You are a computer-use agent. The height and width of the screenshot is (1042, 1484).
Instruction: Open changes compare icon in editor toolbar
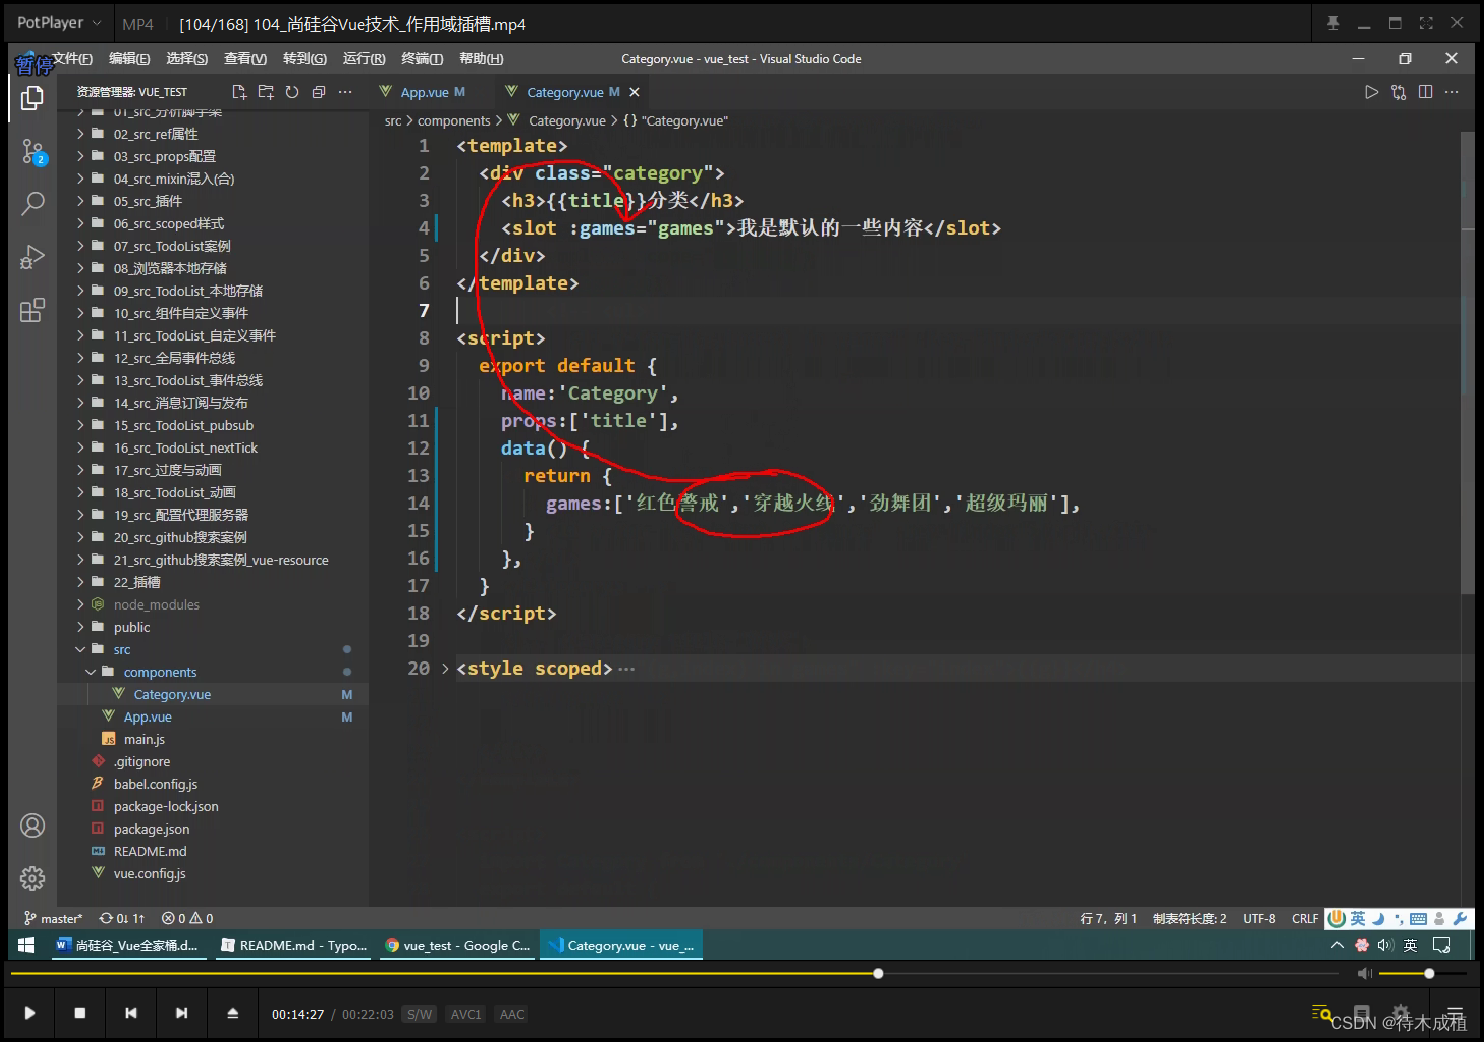[x=1398, y=92]
